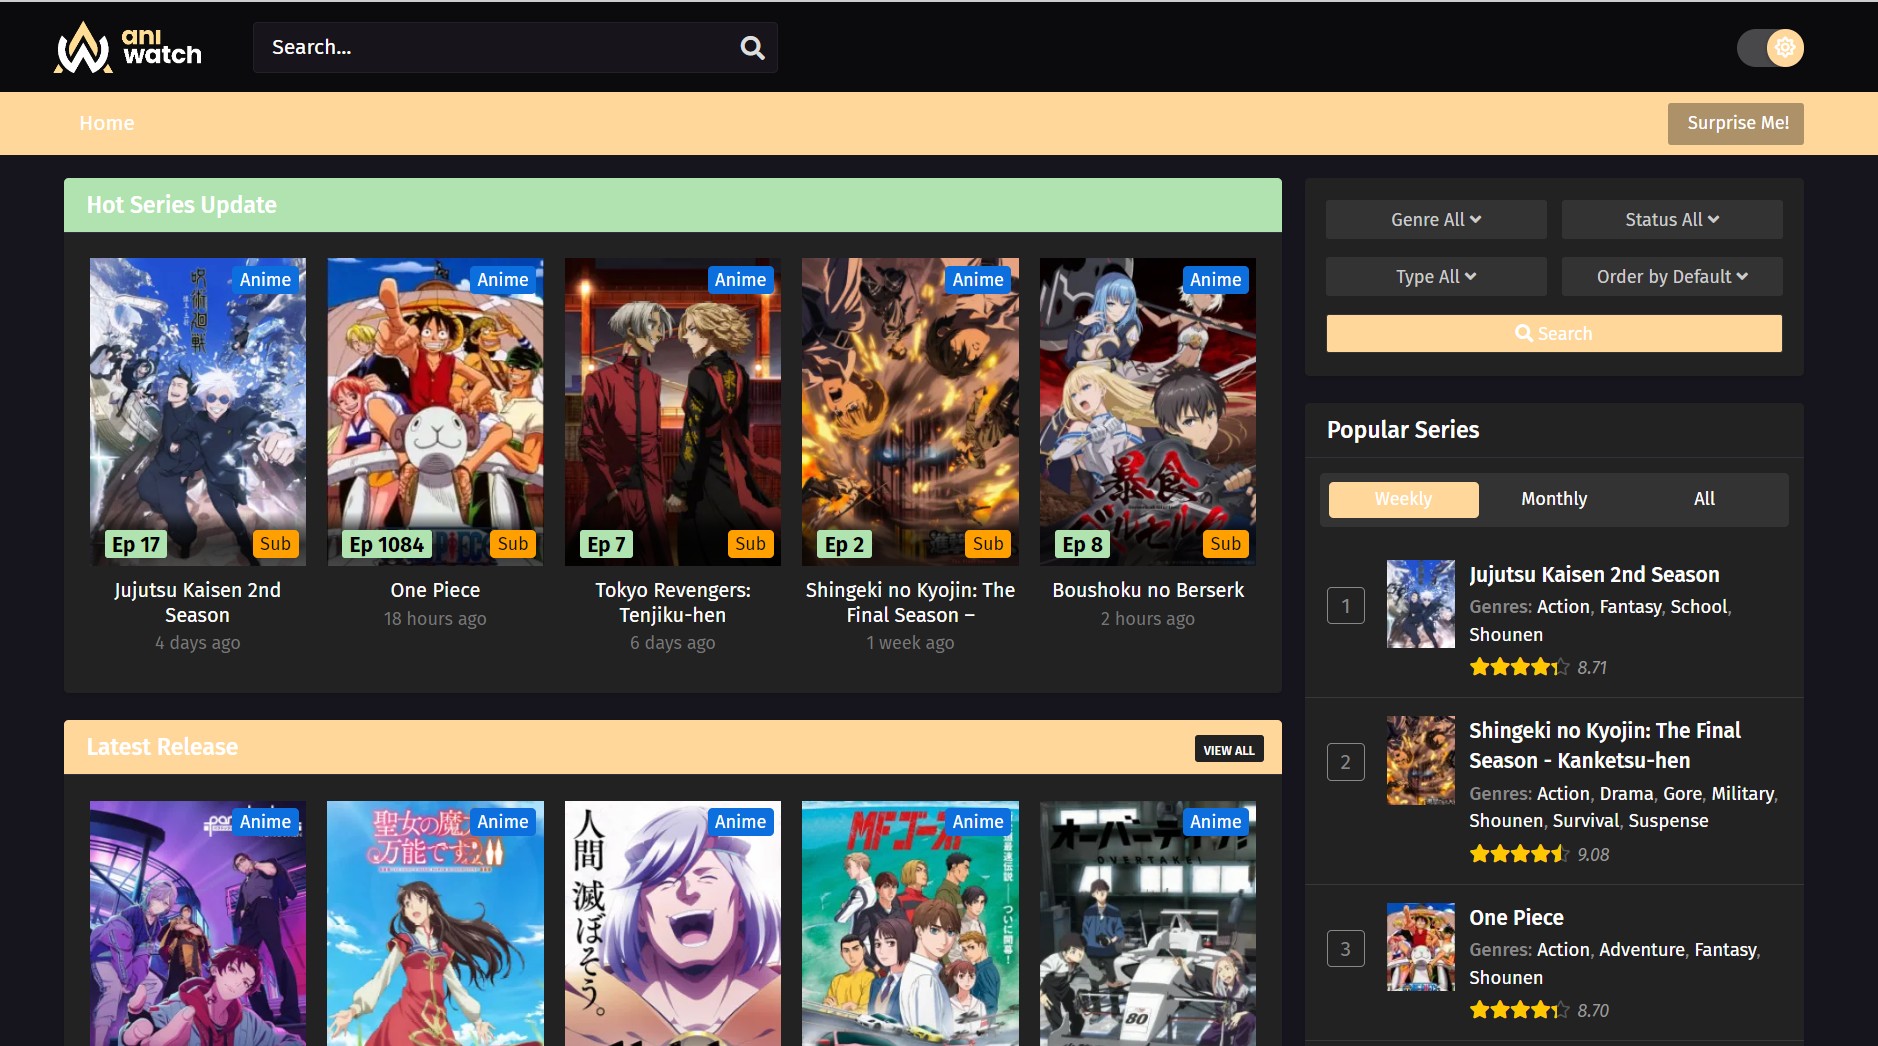The height and width of the screenshot is (1046, 1878).
Task: Open the Shingeki no Kyojin poster in Hot Series
Action: coord(910,412)
